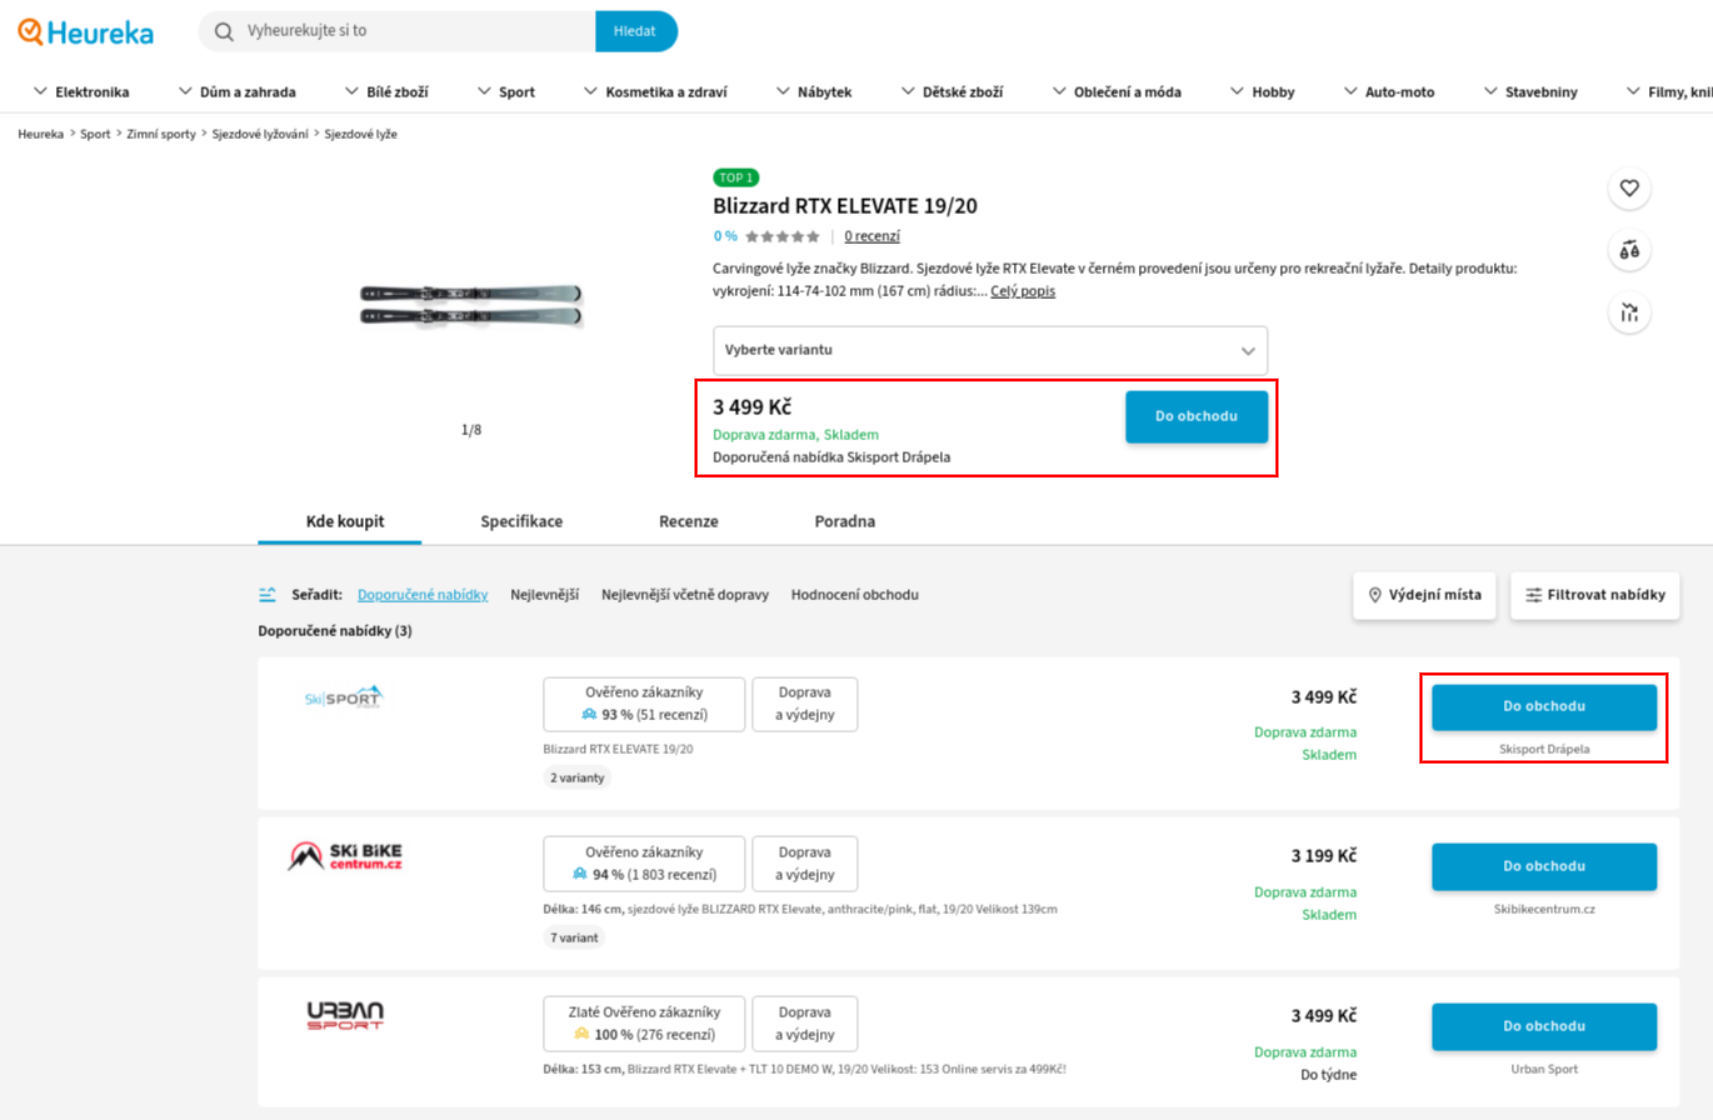Open the Celý popis link

point(1022,291)
